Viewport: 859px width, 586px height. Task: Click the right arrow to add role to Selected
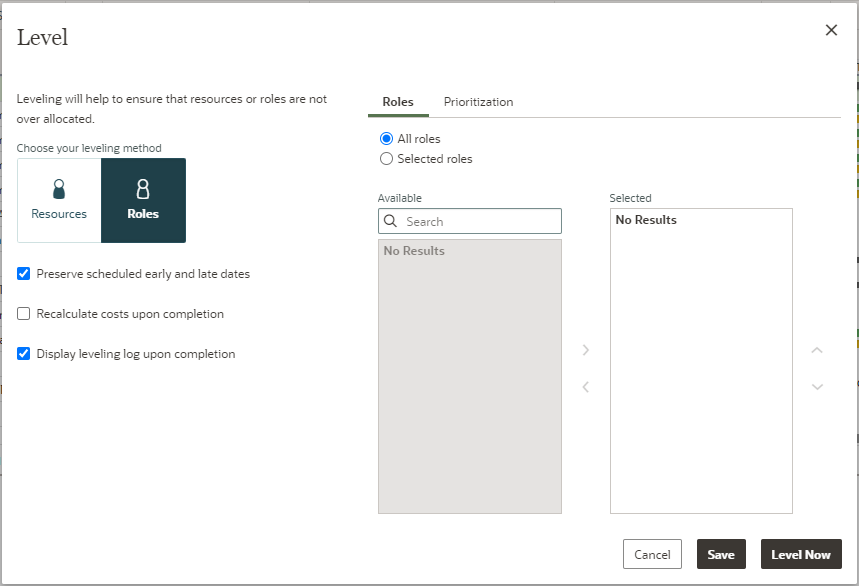tap(586, 350)
